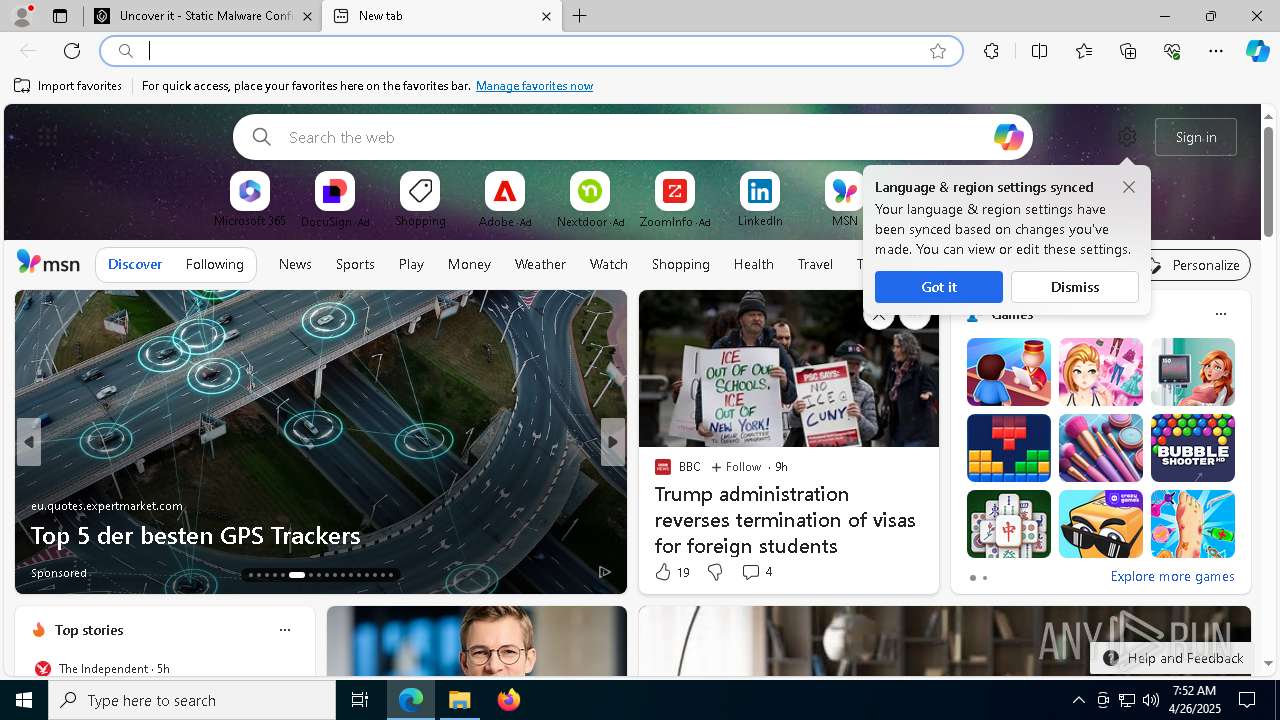This screenshot has height=720, width=1280.
Task: Refresh the page with the reload icon
Action: (x=72, y=51)
